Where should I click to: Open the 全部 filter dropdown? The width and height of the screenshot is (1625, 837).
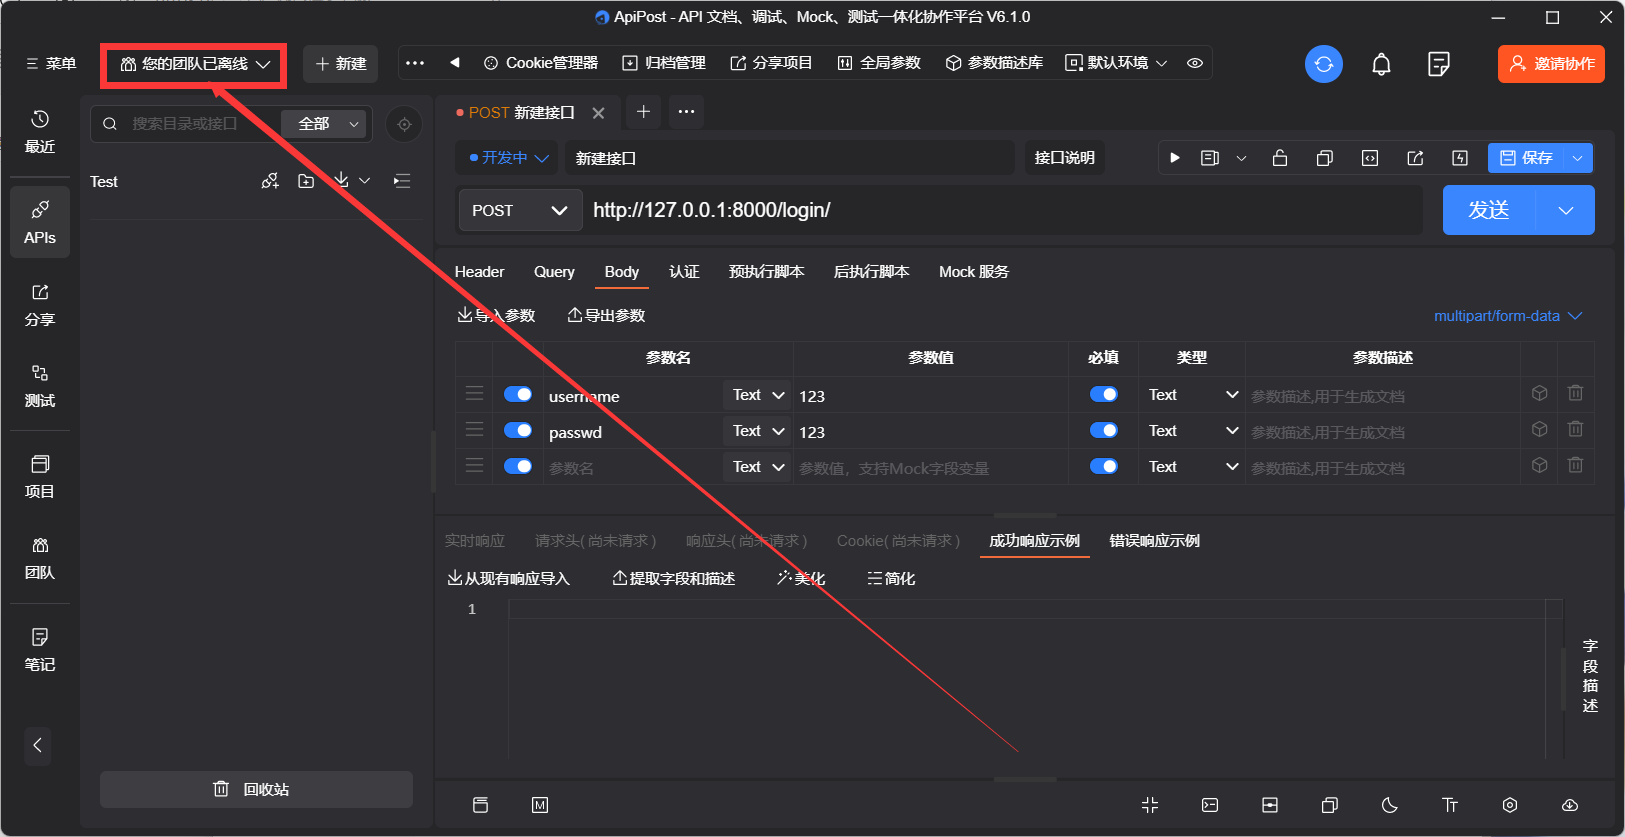tap(327, 124)
